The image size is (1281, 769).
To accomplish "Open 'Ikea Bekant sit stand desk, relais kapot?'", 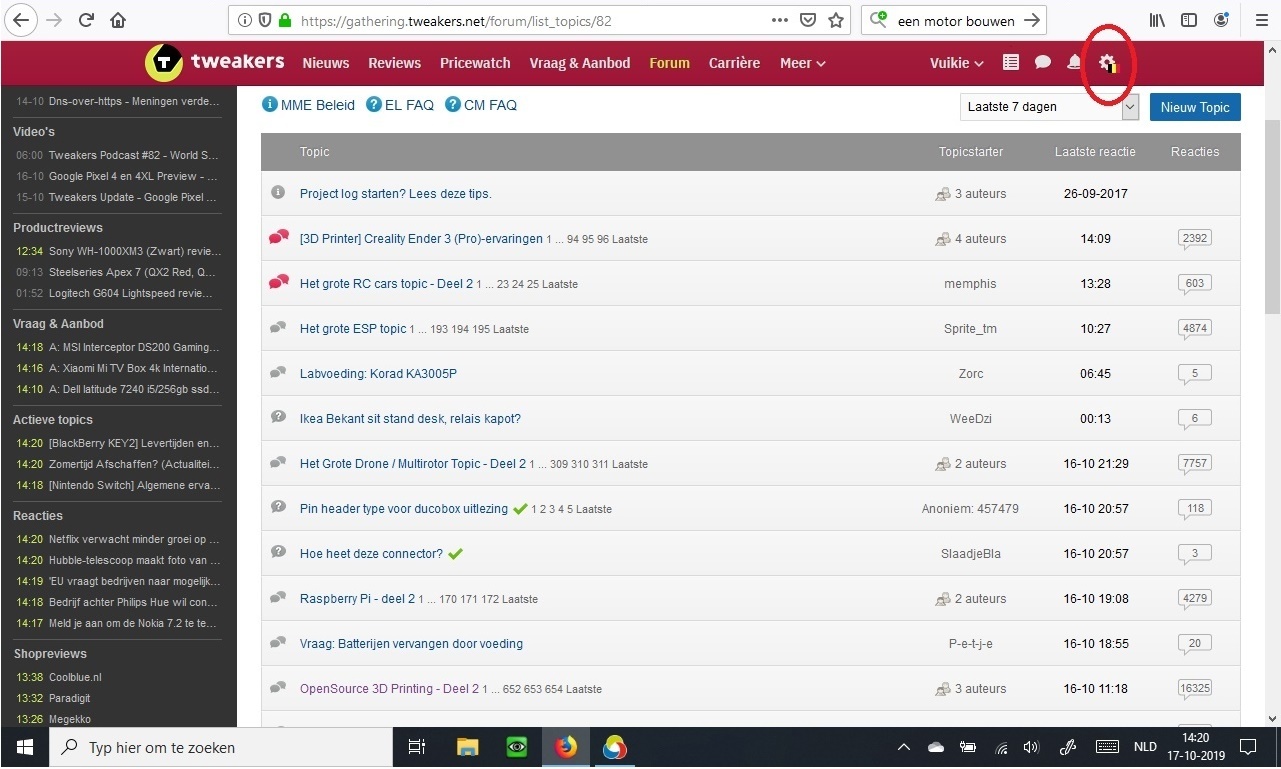I will [410, 419].
